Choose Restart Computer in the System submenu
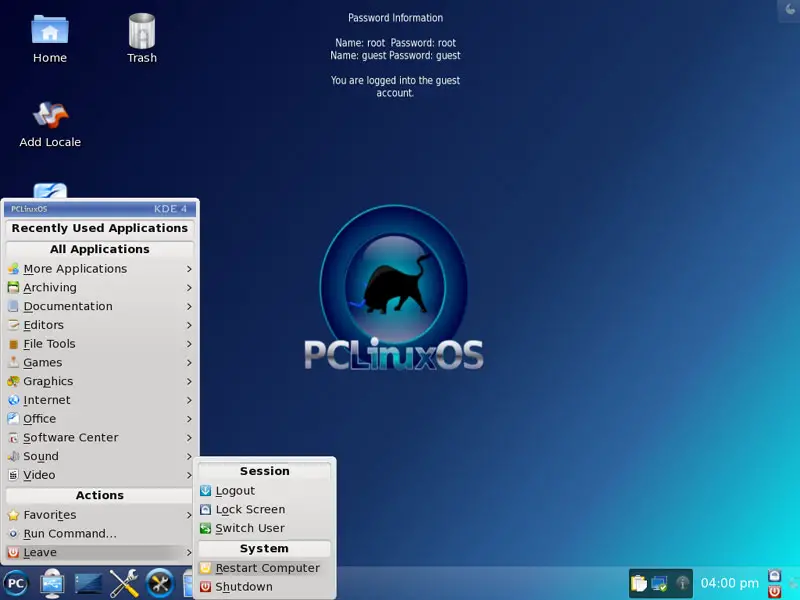 [264, 568]
